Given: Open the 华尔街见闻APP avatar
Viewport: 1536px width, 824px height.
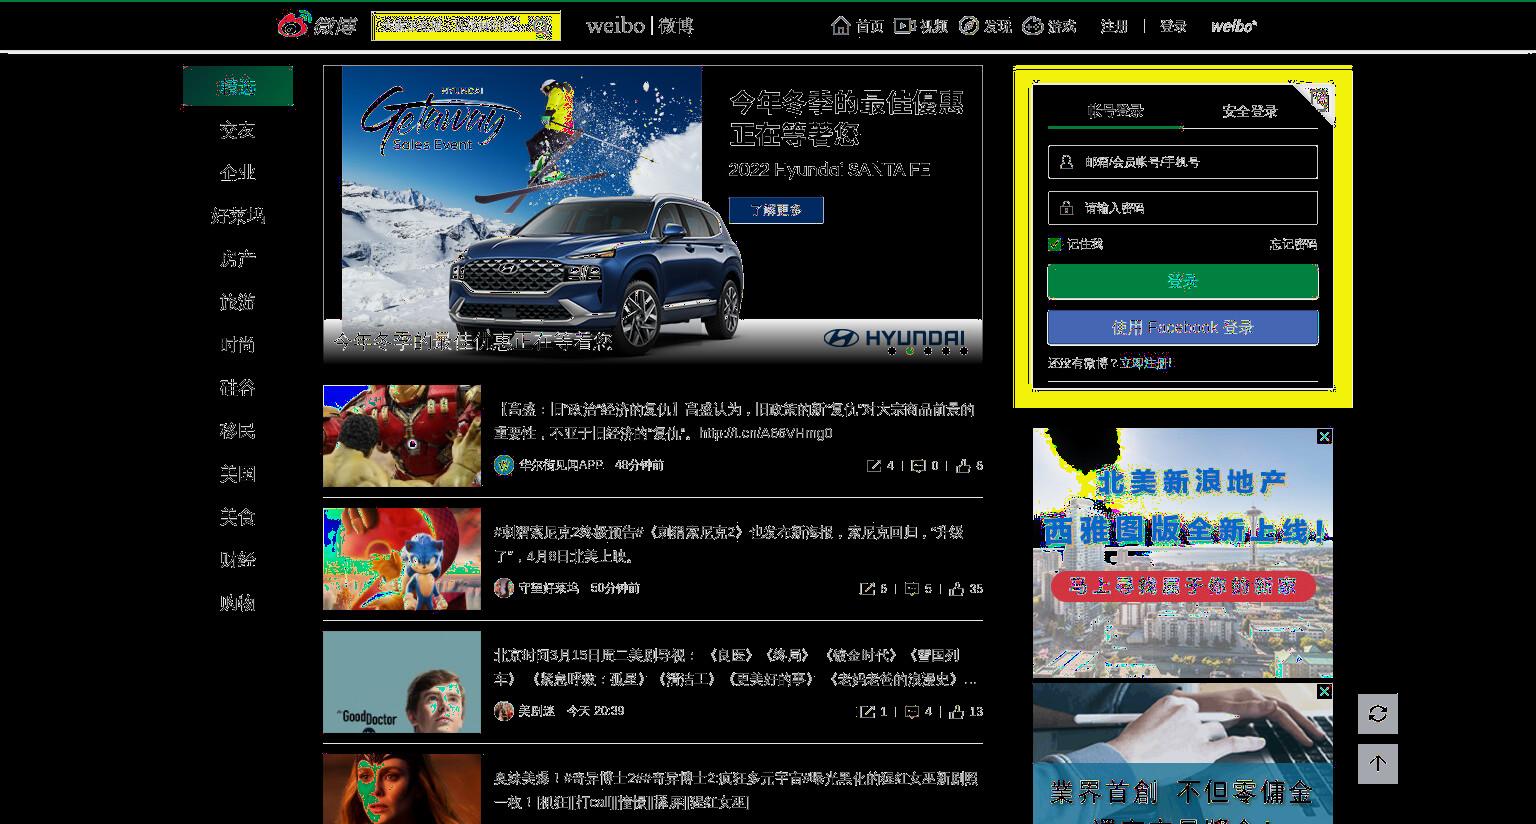Looking at the screenshot, I should (503, 465).
